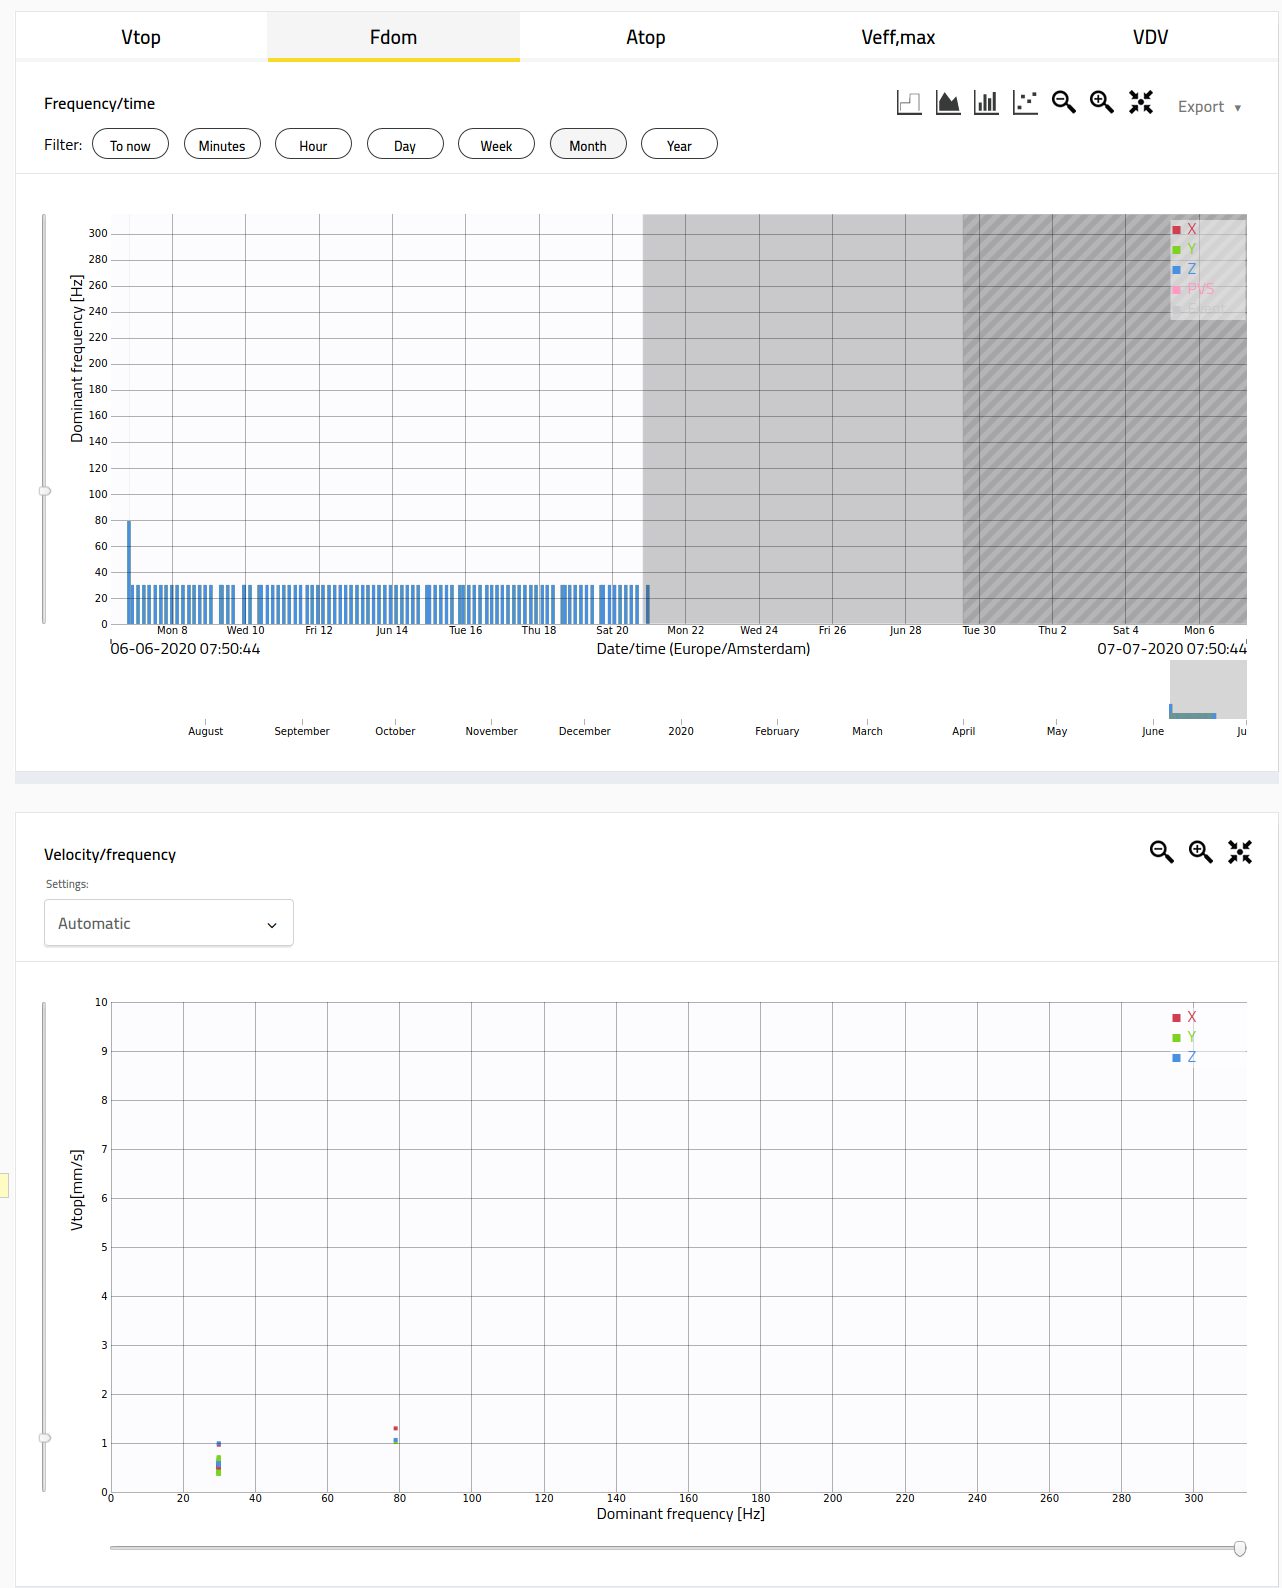Toggle PVS series in Frequency/time legend

pyautogui.click(x=1199, y=289)
